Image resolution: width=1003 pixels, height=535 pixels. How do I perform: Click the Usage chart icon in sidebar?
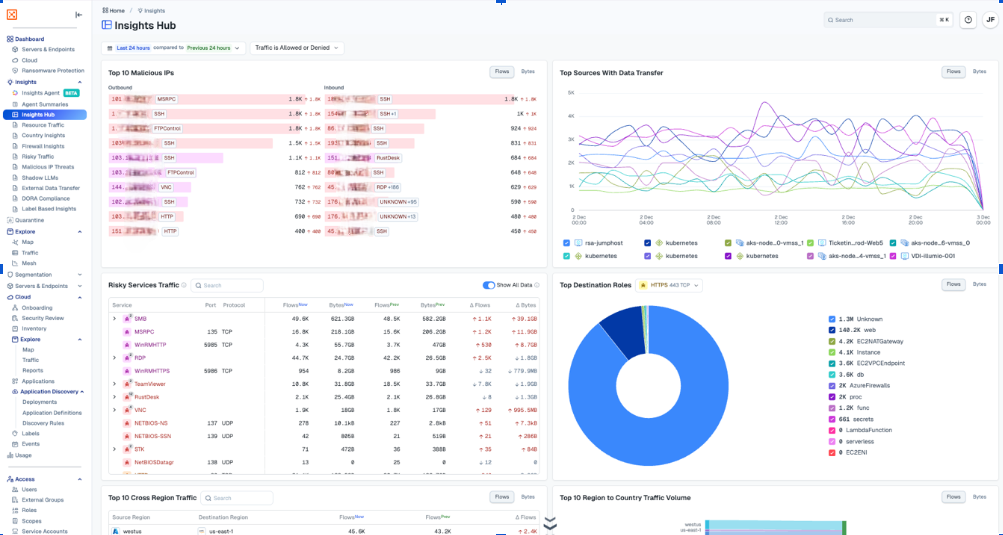pos(10,456)
